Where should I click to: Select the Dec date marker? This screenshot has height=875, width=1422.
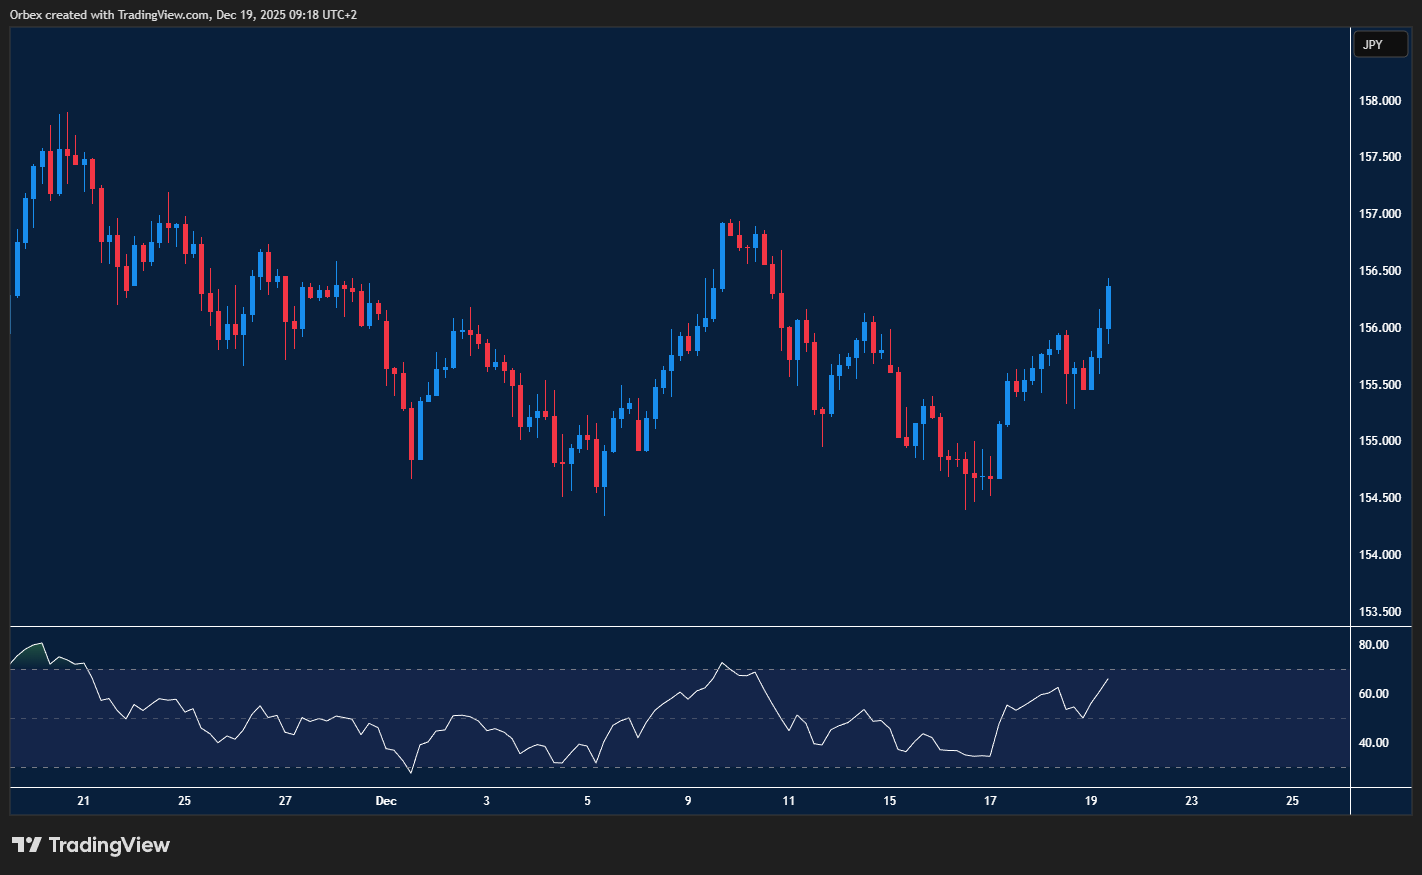(386, 801)
